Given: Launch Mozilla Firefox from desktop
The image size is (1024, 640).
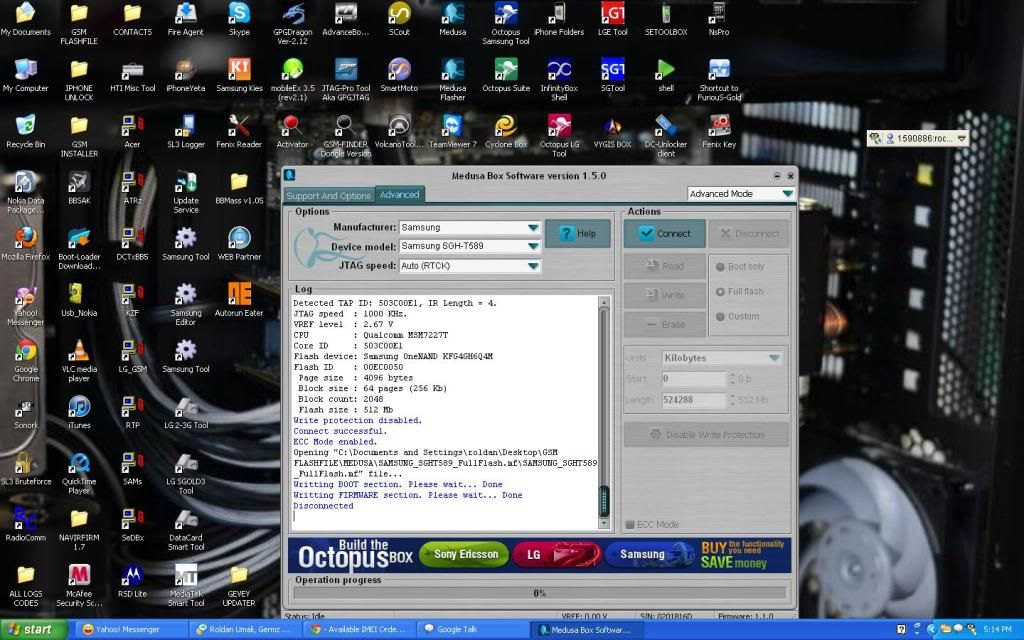Looking at the screenshot, I should pyautogui.click(x=25, y=244).
